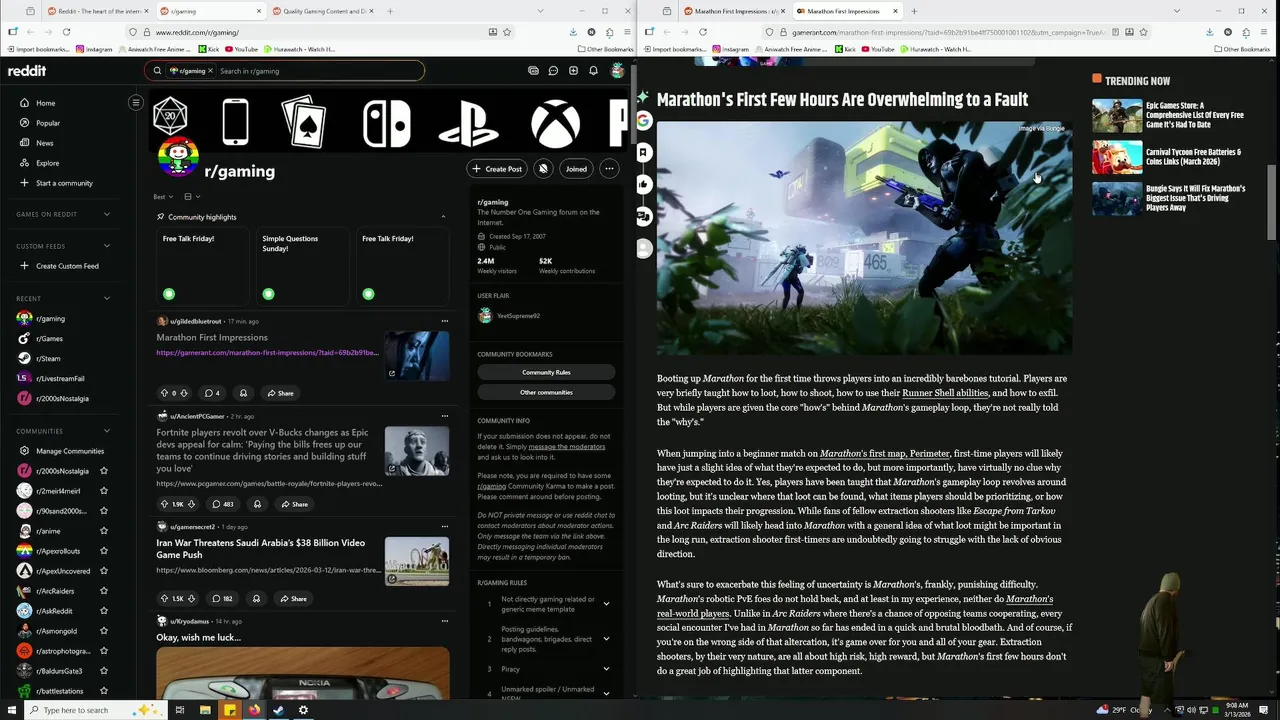1280x720 pixels.
Task: Open Other communities bookmark button
Action: (x=546, y=392)
